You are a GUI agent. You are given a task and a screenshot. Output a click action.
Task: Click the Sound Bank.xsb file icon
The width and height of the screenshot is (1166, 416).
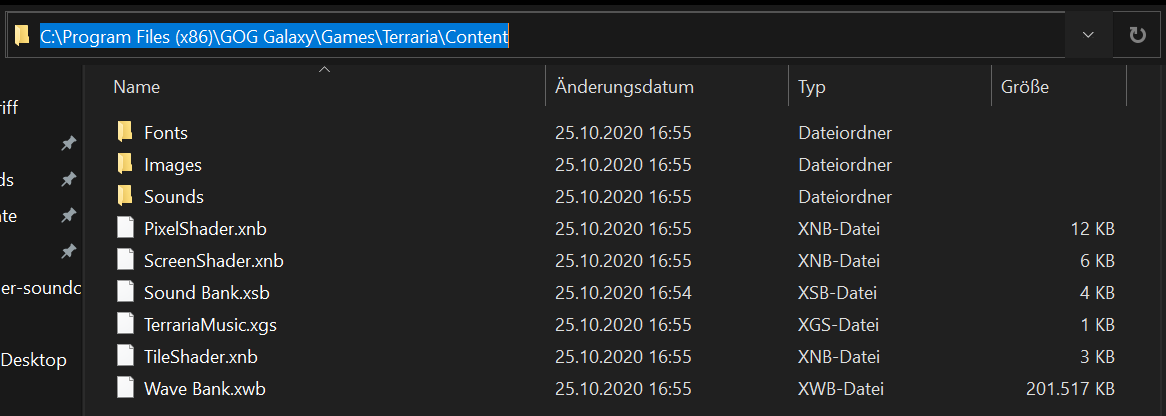click(x=125, y=292)
